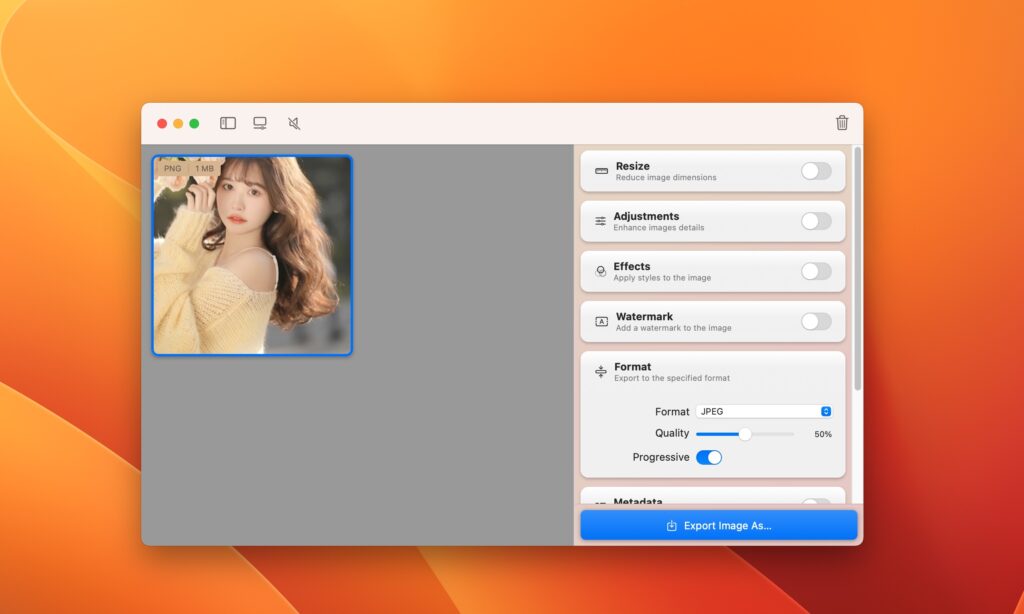
Task: Open the Format dropdown showing JPEG
Action: 764,411
